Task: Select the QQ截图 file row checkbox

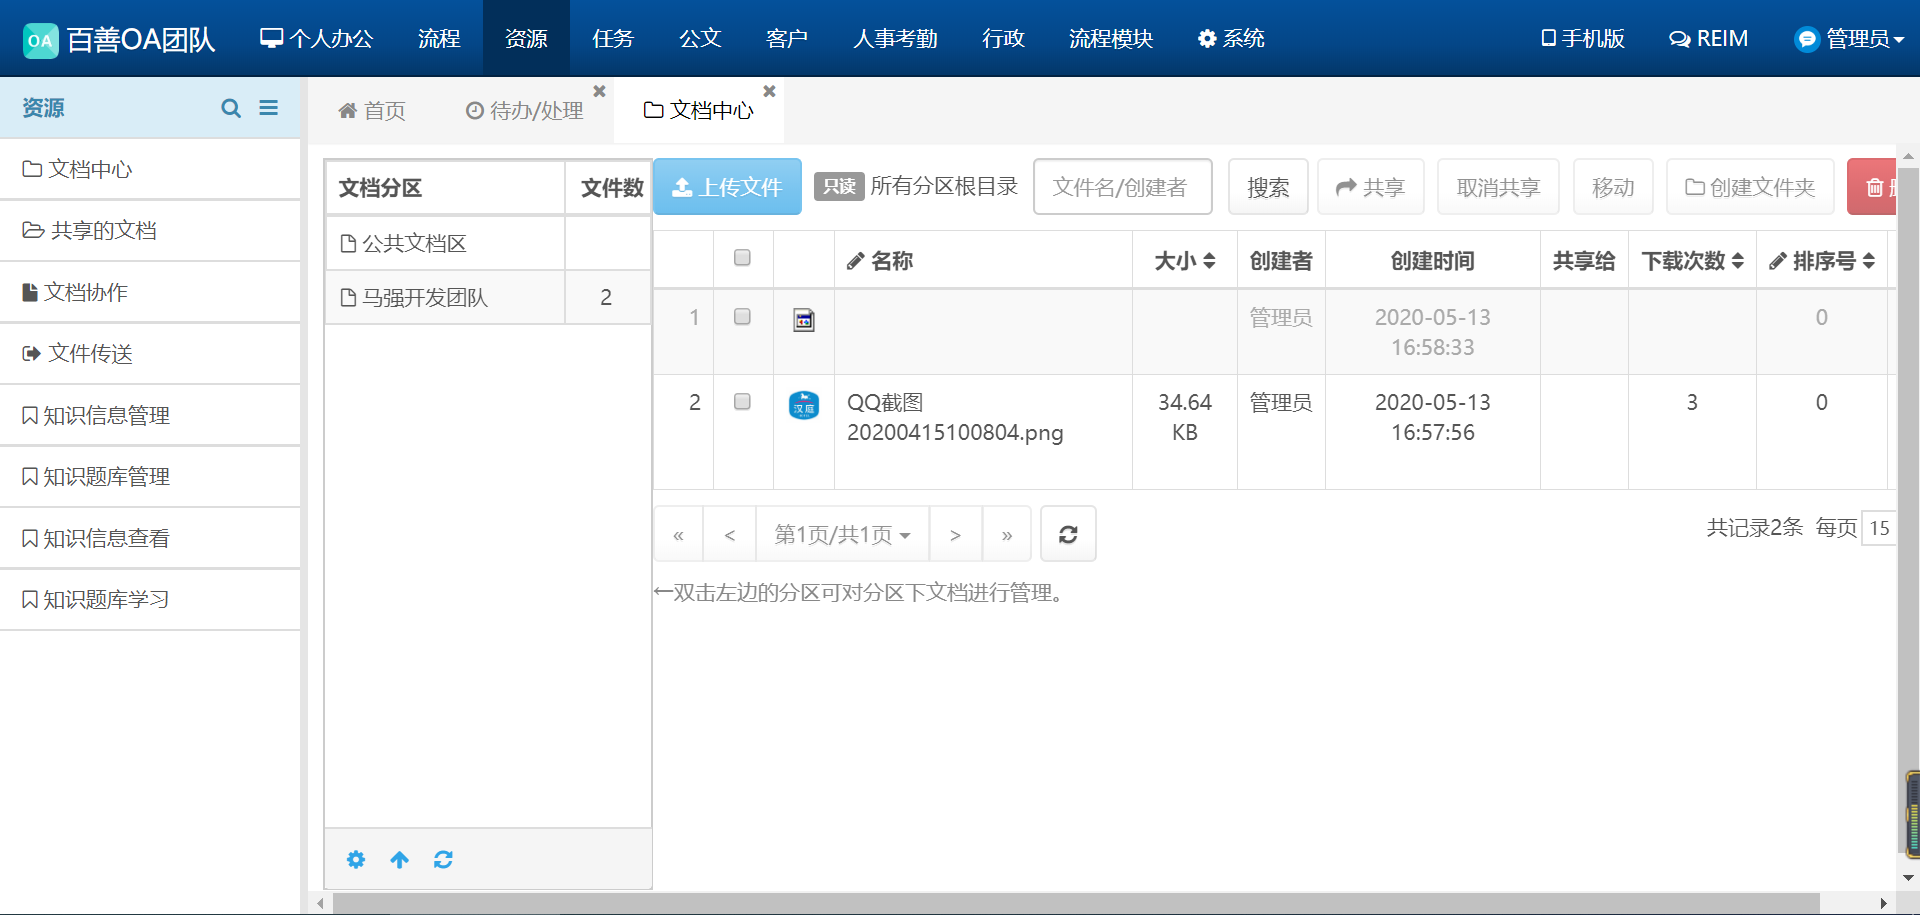Action: click(x=742, y=402)
